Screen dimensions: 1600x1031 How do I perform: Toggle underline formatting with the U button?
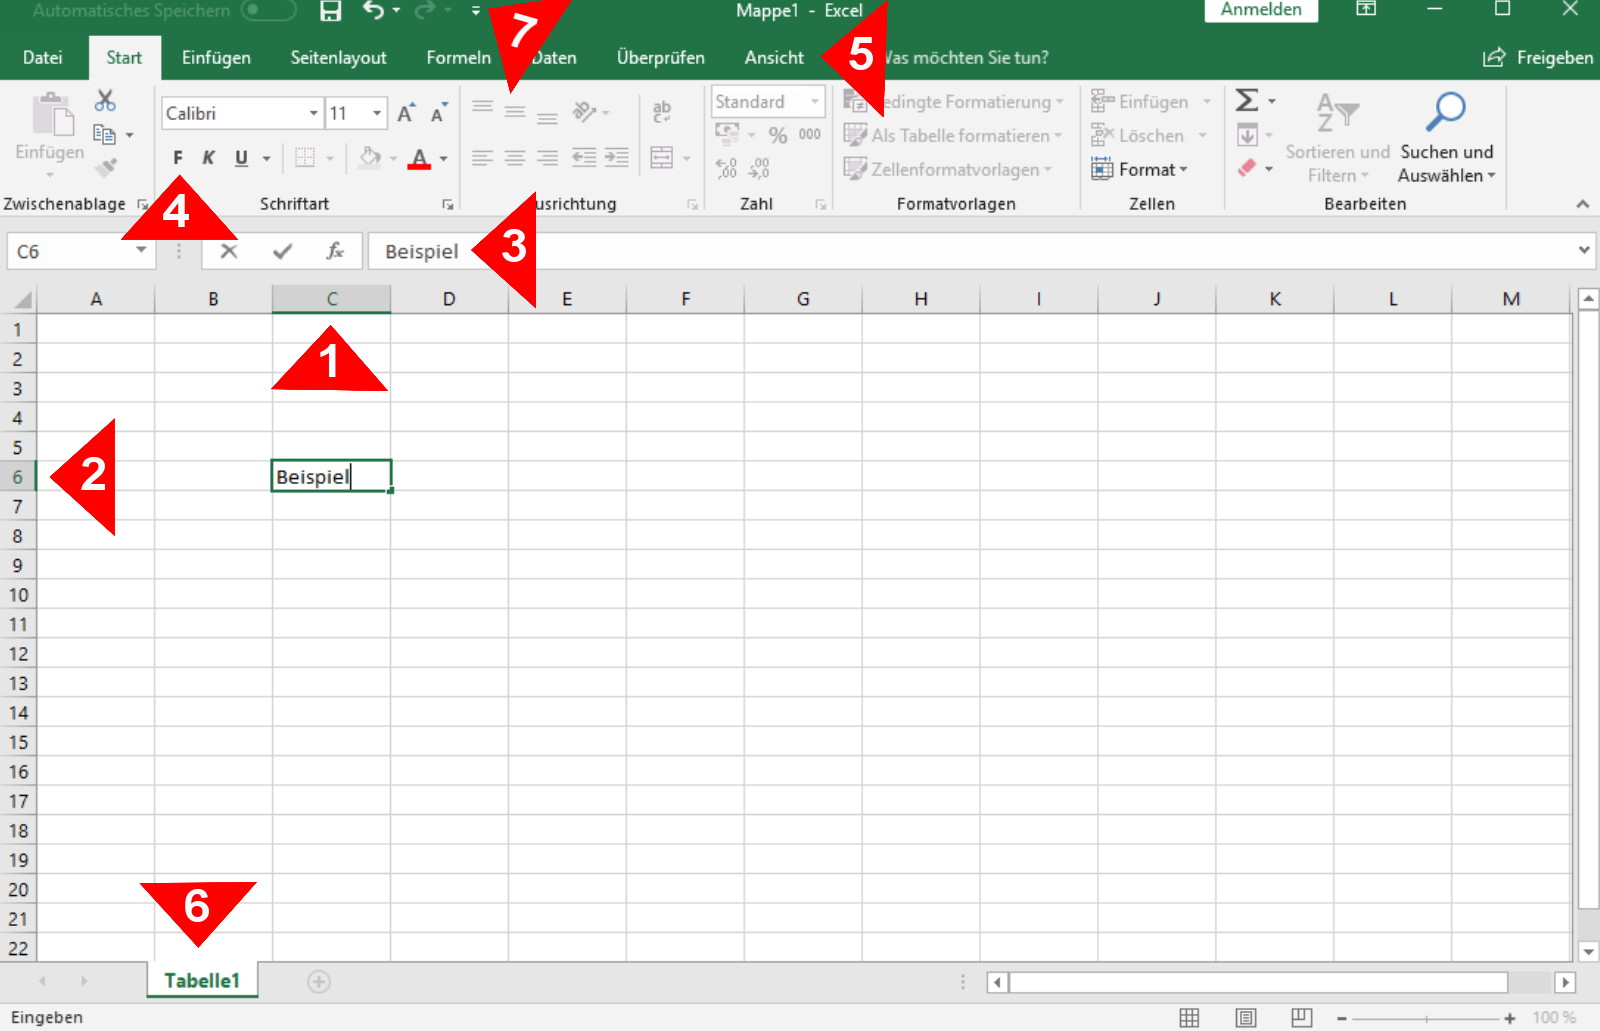(x=241, y=158)
